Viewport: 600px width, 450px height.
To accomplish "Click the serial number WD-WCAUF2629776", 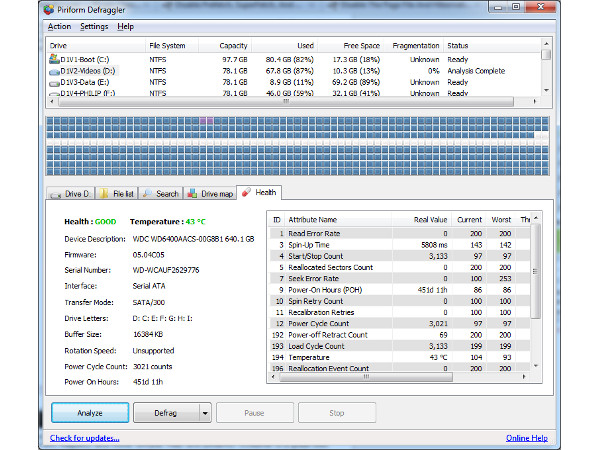I will click(166, 270).
